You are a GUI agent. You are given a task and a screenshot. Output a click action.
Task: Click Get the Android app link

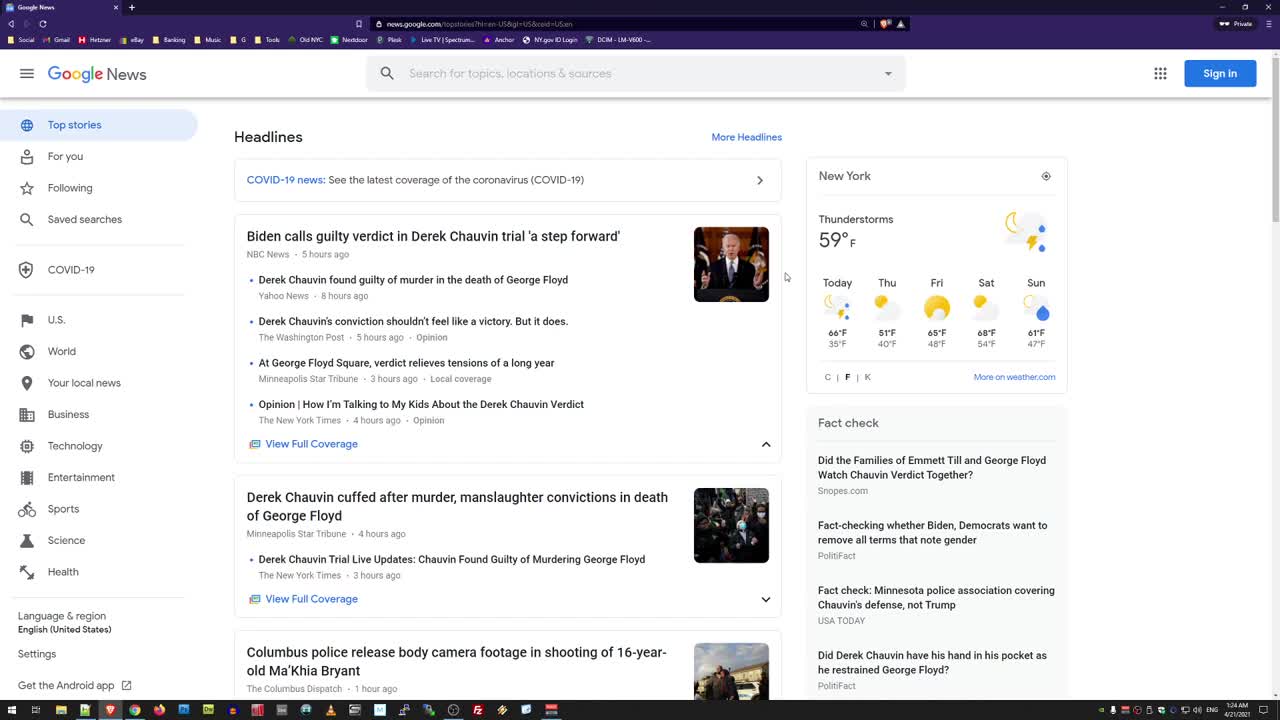[74, 686]
